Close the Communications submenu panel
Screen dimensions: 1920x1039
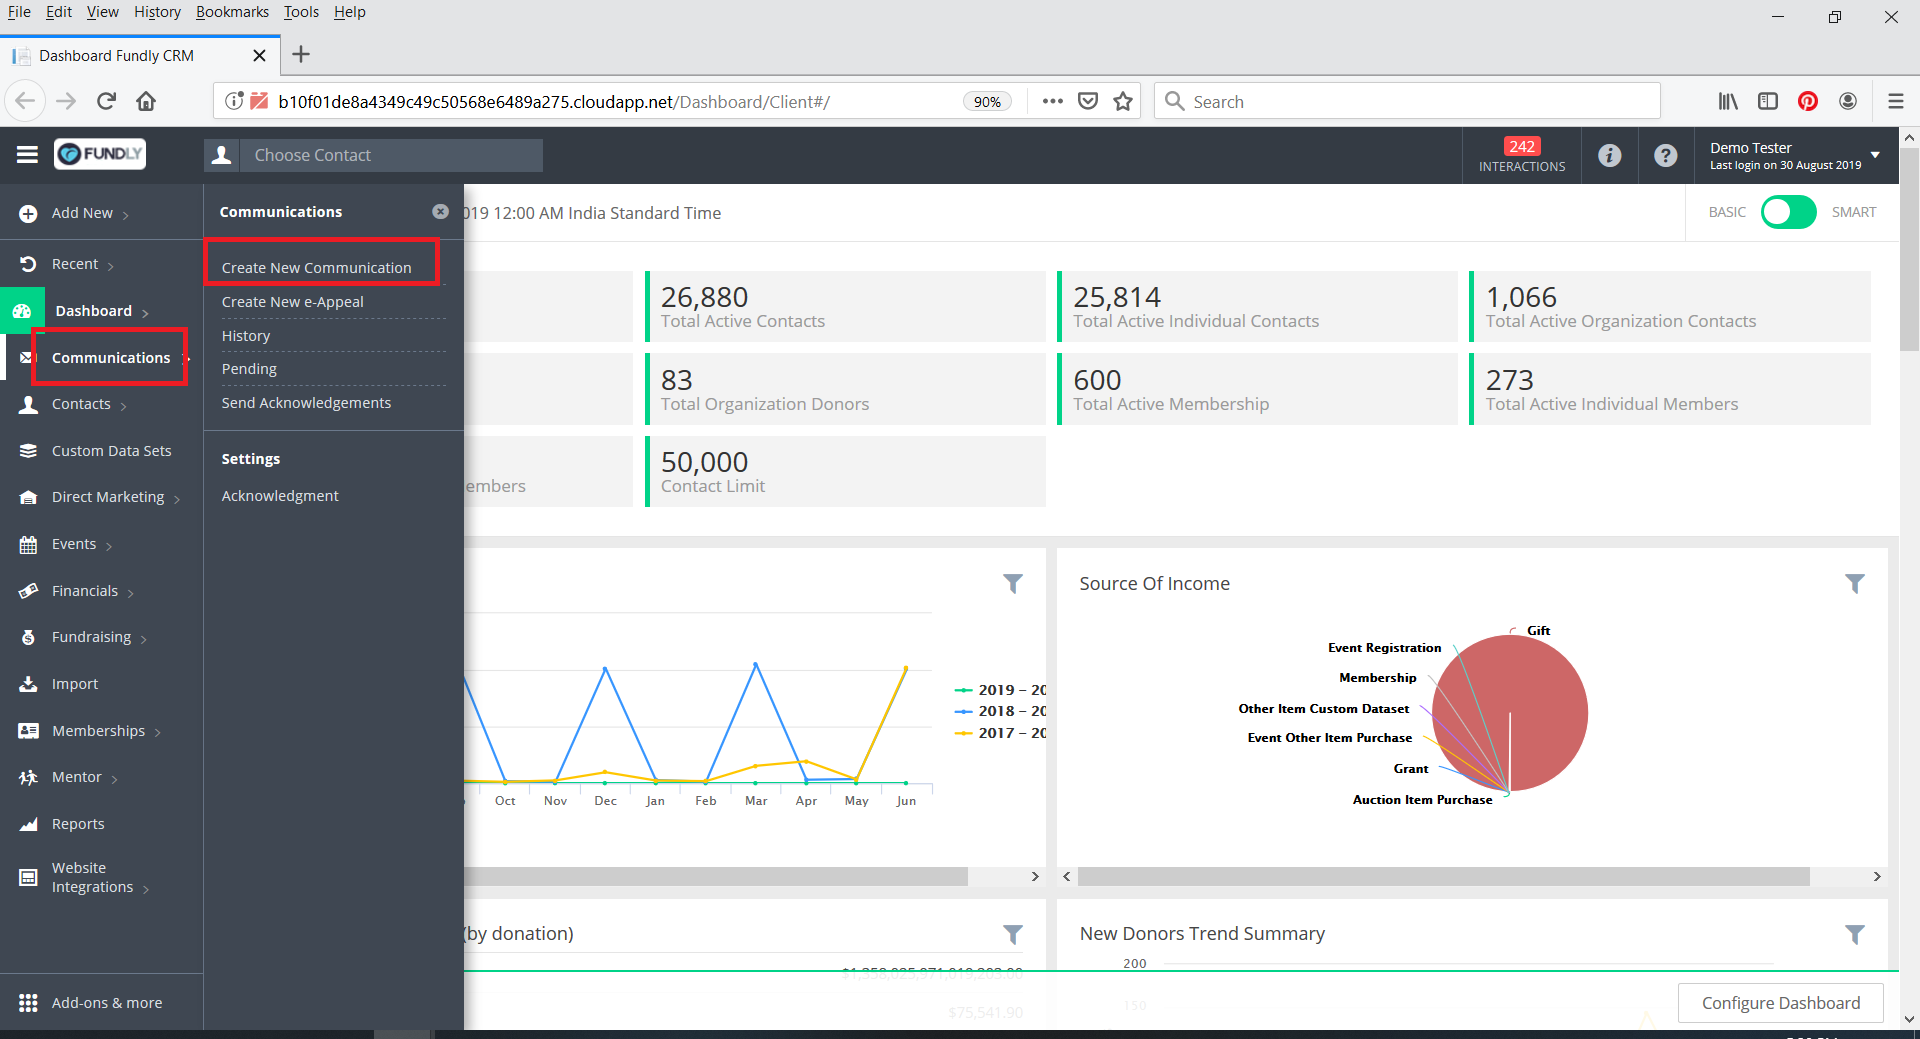440,212
